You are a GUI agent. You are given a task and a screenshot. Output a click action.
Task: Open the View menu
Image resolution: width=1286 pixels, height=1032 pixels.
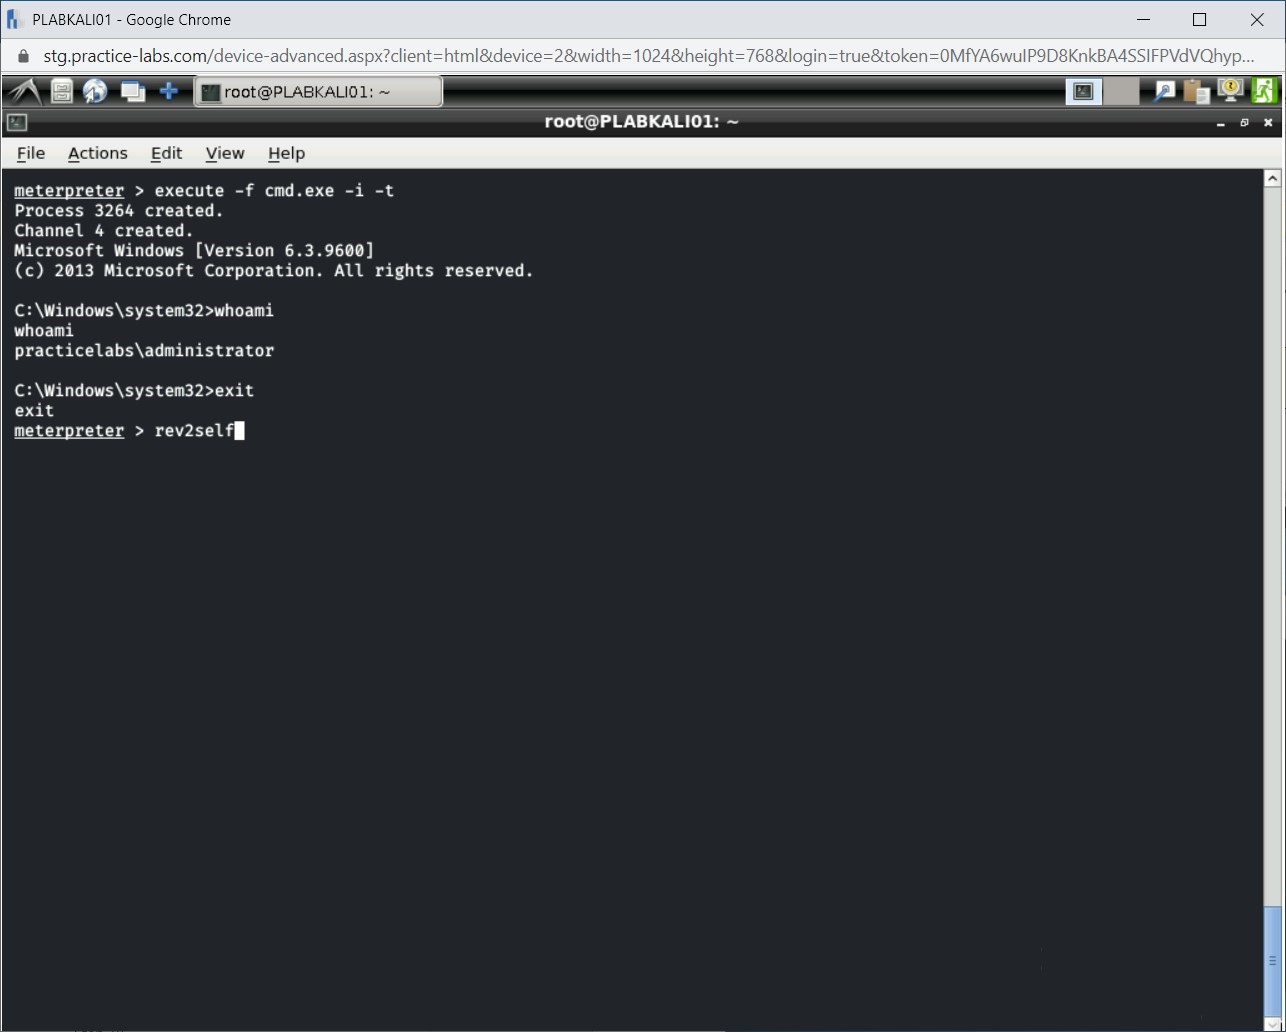pos(225,153)
